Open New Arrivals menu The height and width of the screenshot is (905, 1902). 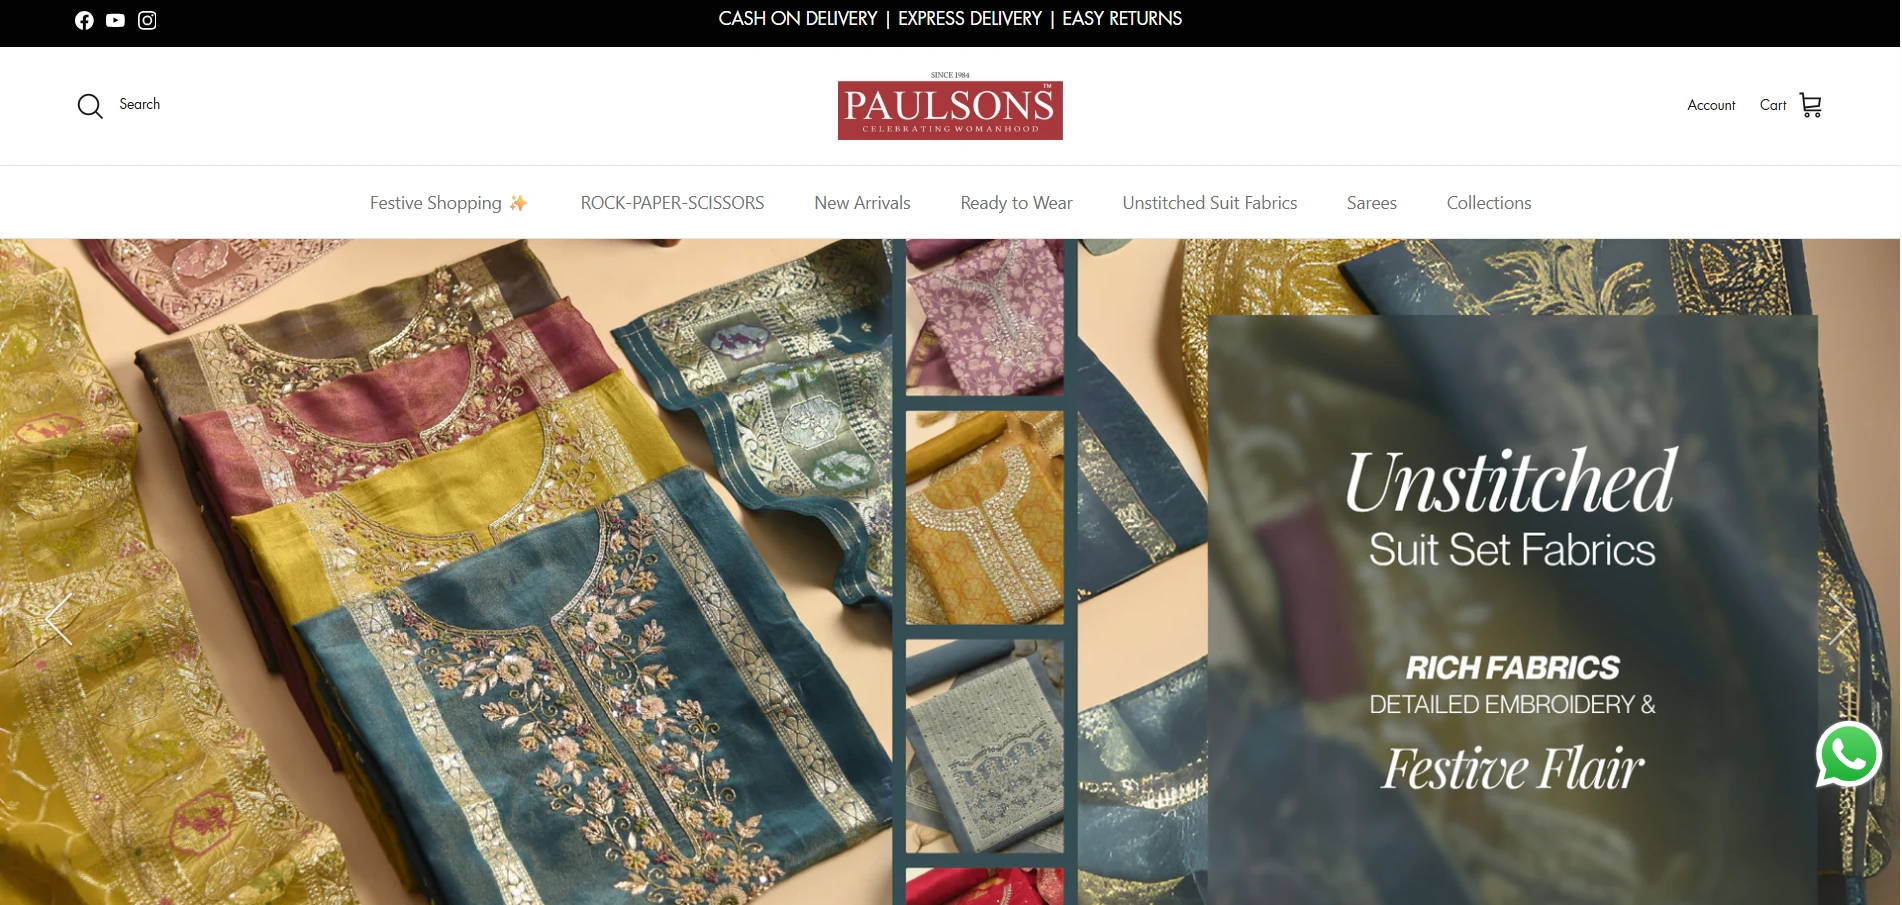[862, 203]
